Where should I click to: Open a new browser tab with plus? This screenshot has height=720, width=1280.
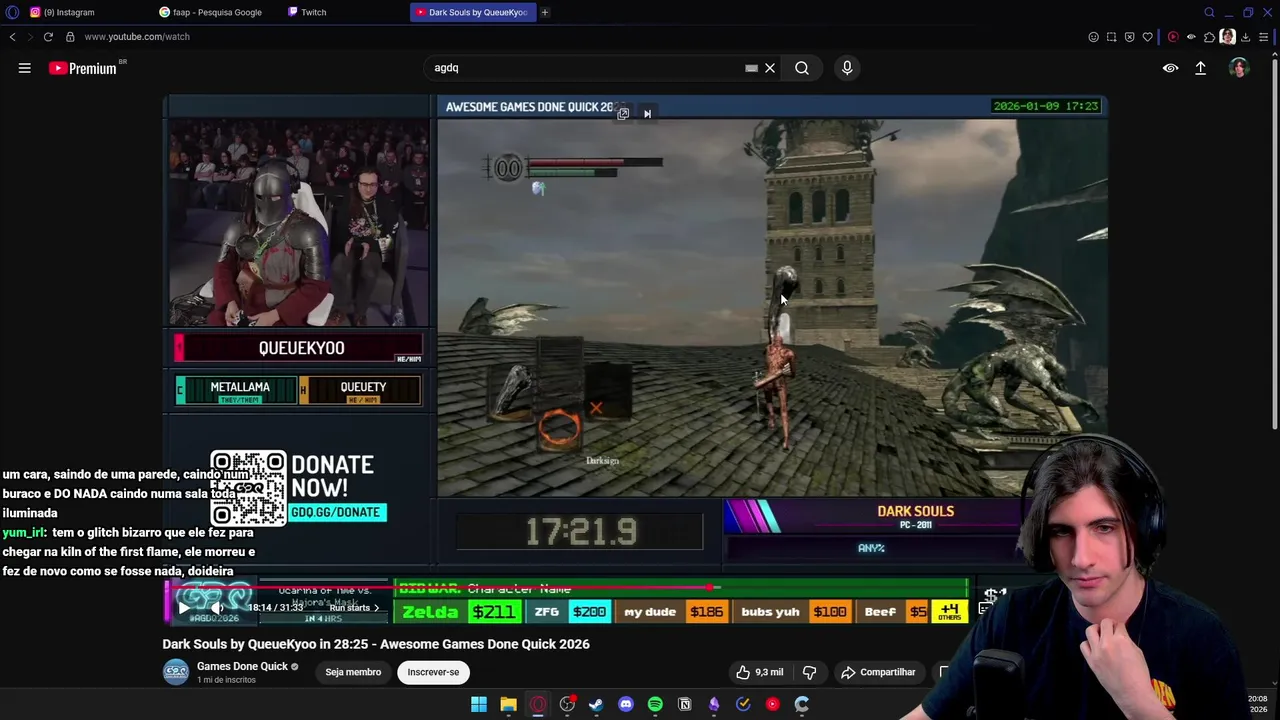tap(545, 12)
